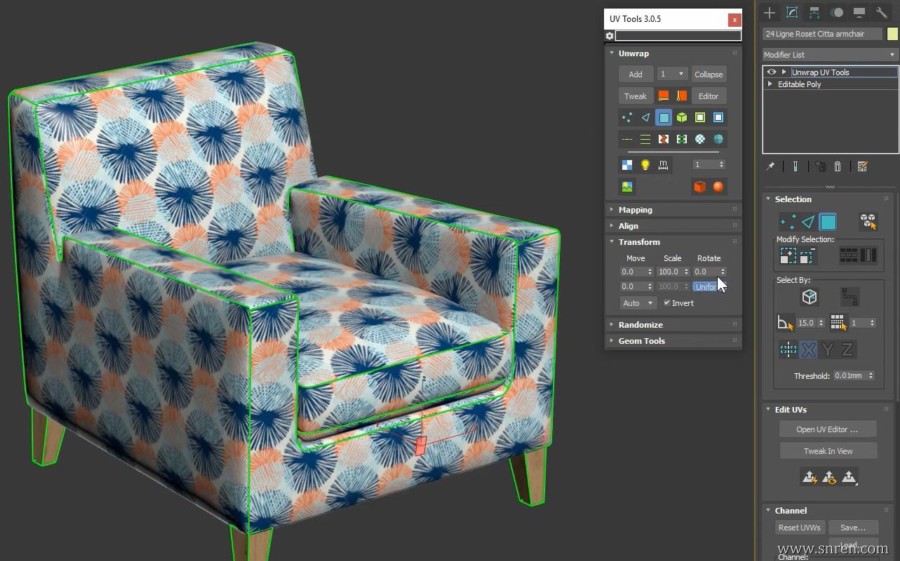Image resolution: width=900 pixels, height=561 pixels.
Task: Open the Create (plus) command panel tab
Action: tap(770, 13)
